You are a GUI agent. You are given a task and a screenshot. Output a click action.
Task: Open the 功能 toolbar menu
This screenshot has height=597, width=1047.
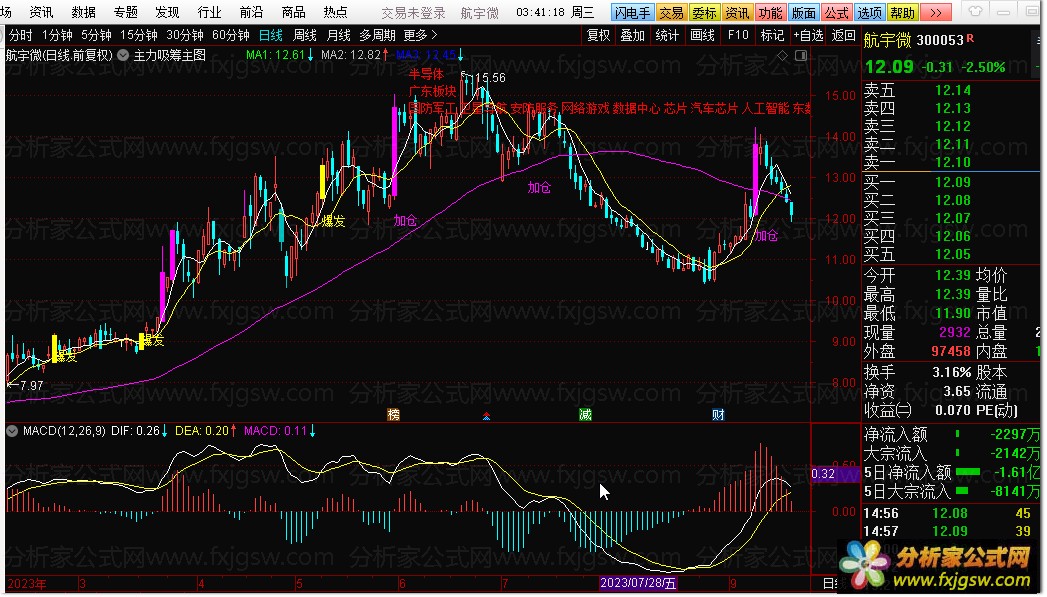770,13
